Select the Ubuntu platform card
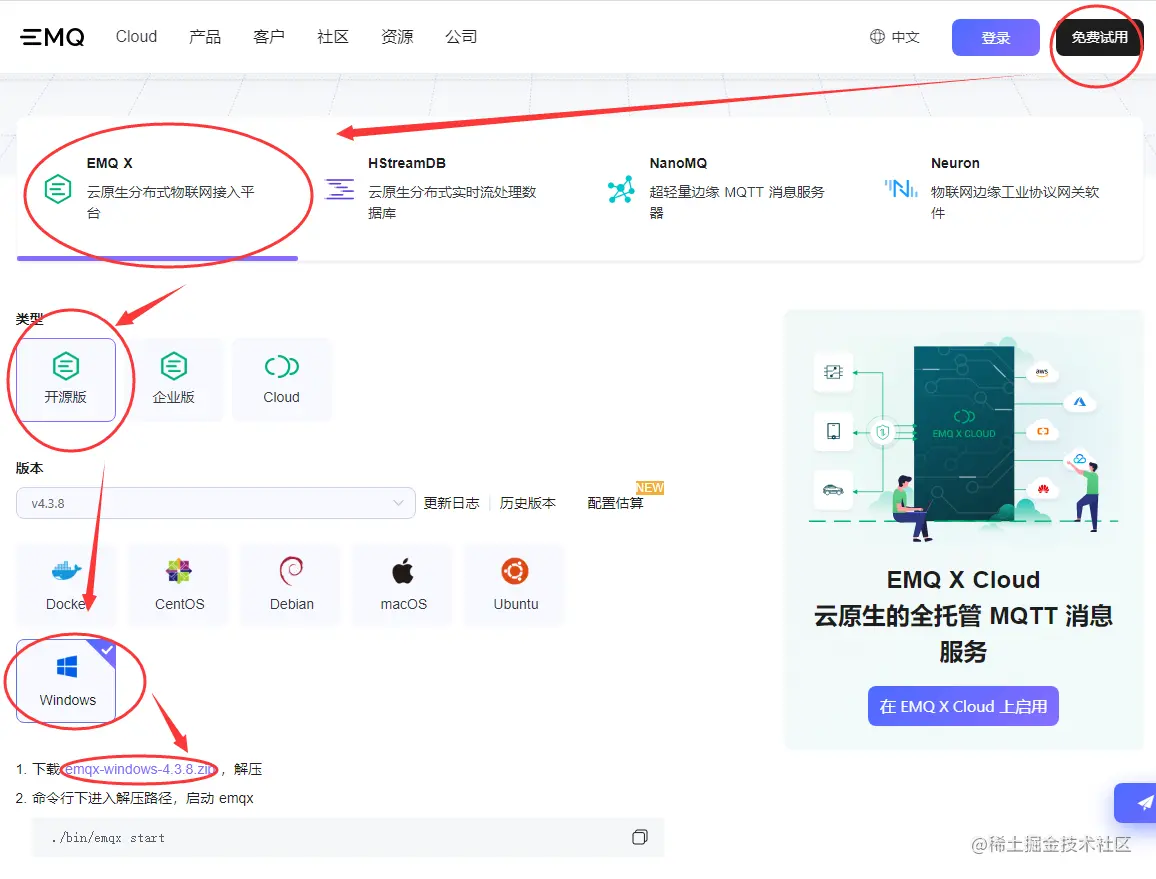The height and width of the screenshot is (879, 1156). [515, 586]
